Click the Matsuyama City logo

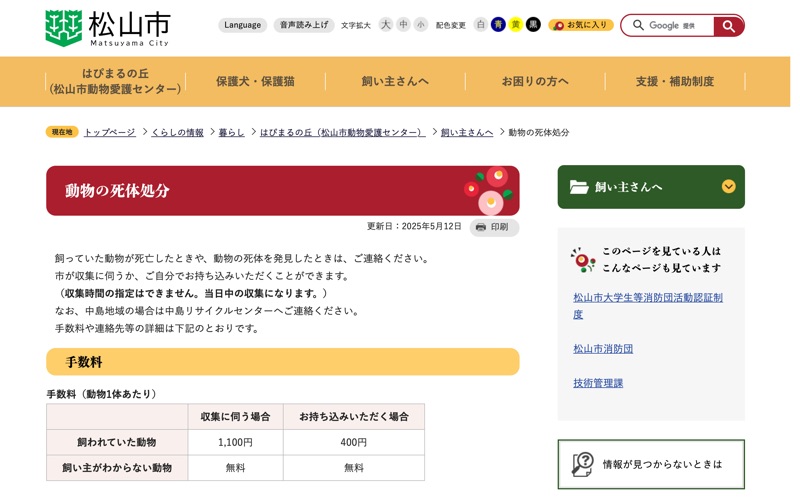pyautogui.click(x=107, y=28)
